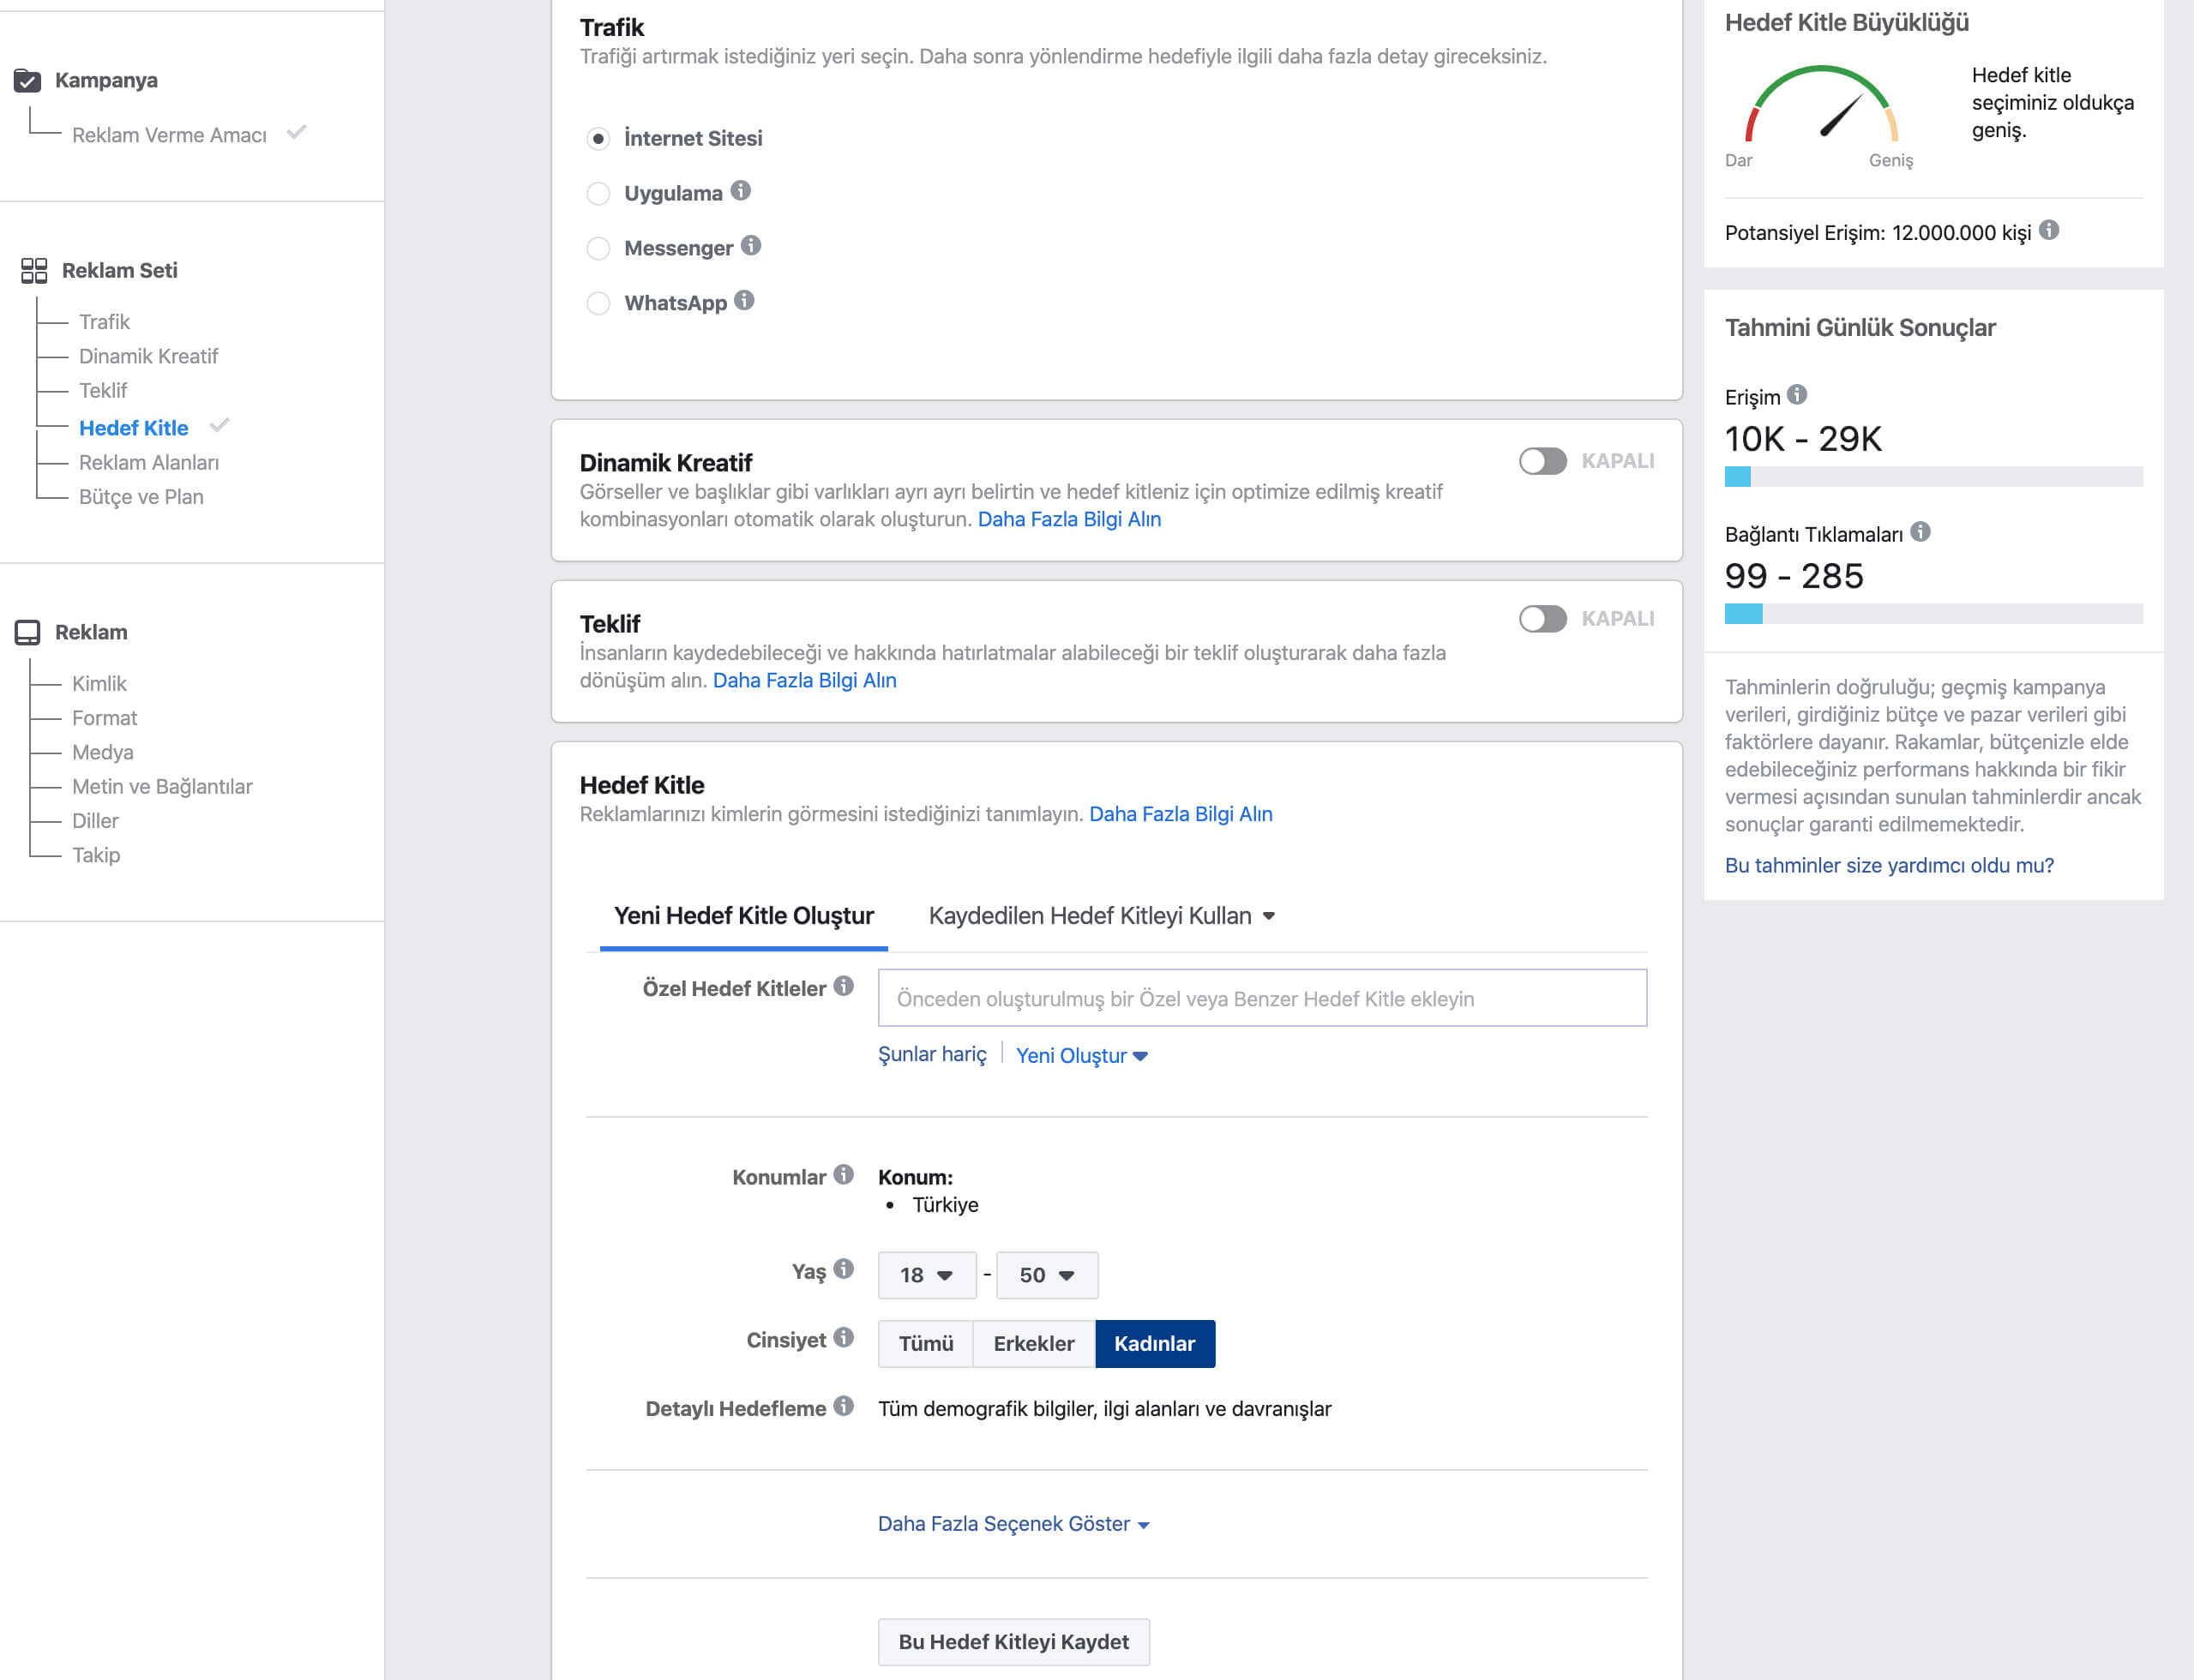Focus the Özel Hedef Kitle input field

1262,998
